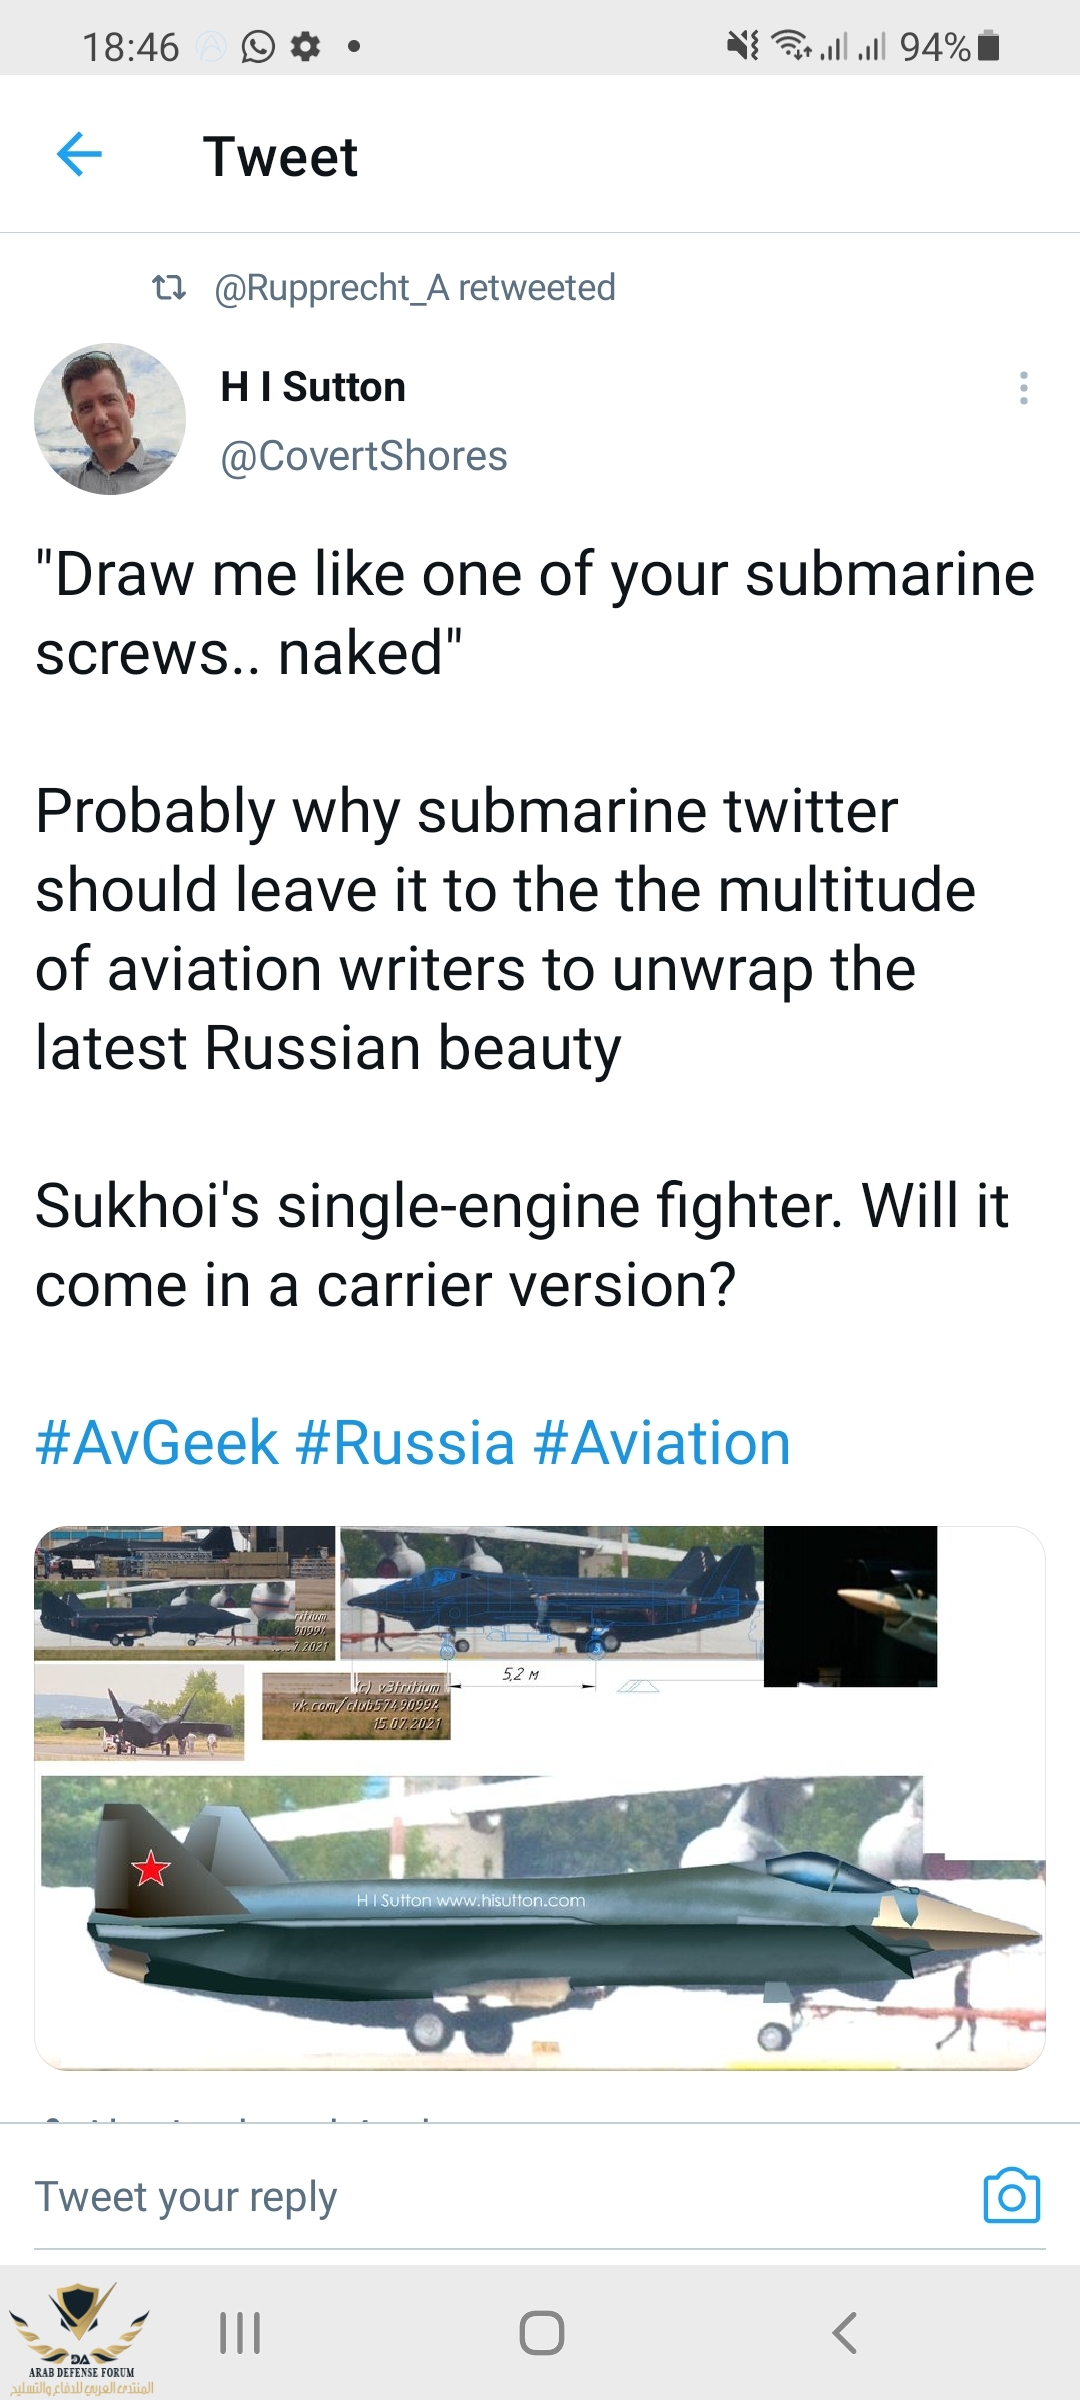Tap the battery indicator in status bar
The width and height of the screenshot is (1080, 2400).
coord(988,46)
